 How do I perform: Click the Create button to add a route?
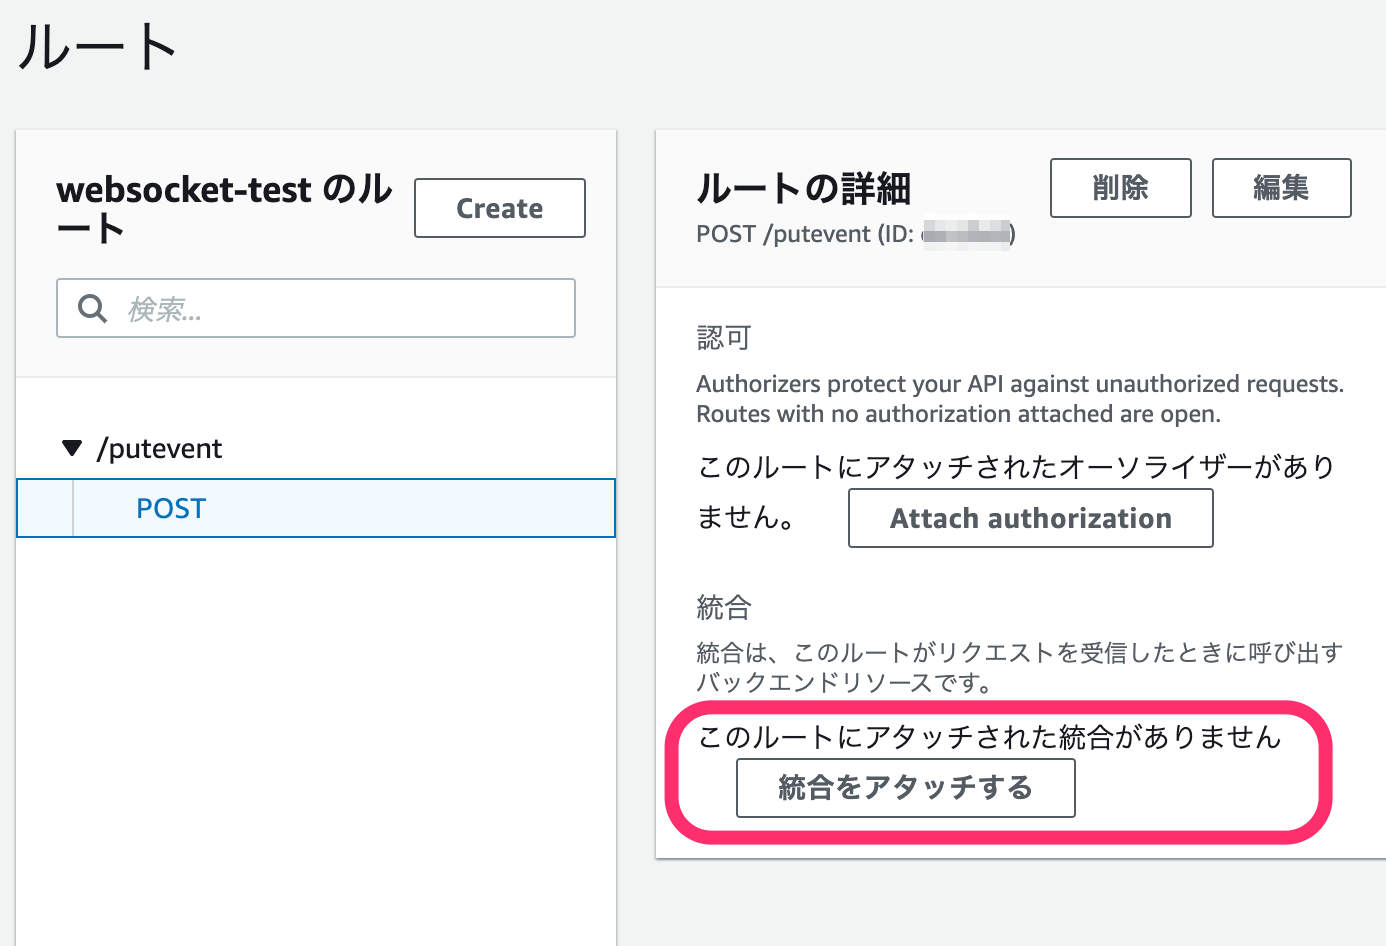499,208
